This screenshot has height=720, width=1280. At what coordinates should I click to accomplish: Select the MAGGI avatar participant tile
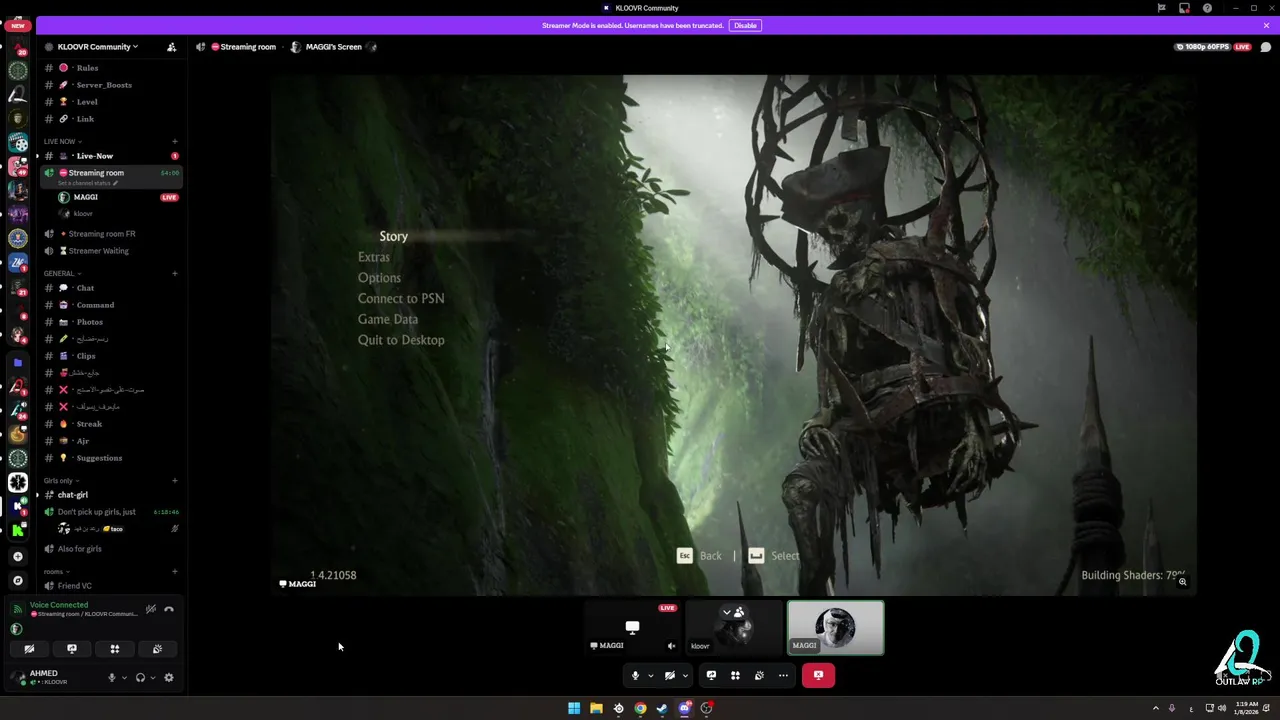tap(836, 628)
